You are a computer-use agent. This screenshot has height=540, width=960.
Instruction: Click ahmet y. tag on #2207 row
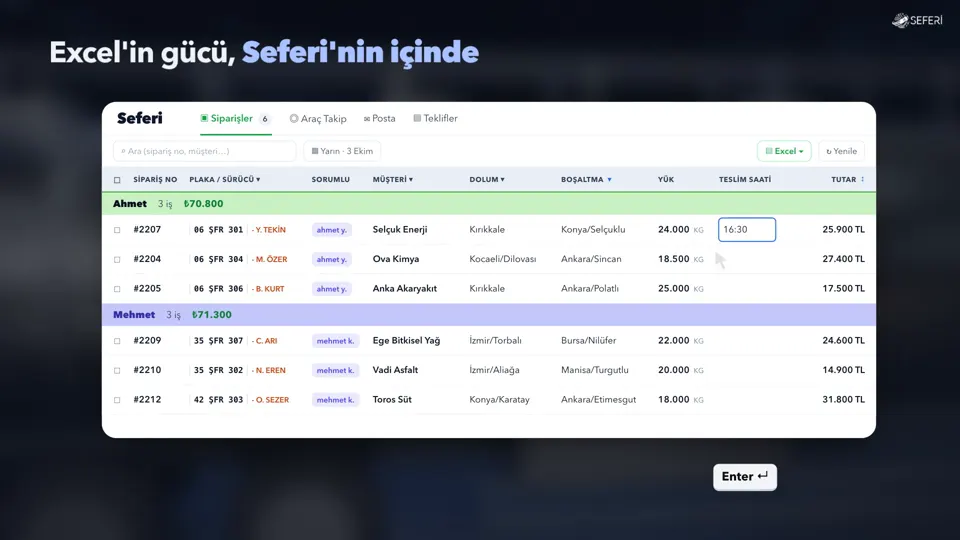click(x=331, y=230)
